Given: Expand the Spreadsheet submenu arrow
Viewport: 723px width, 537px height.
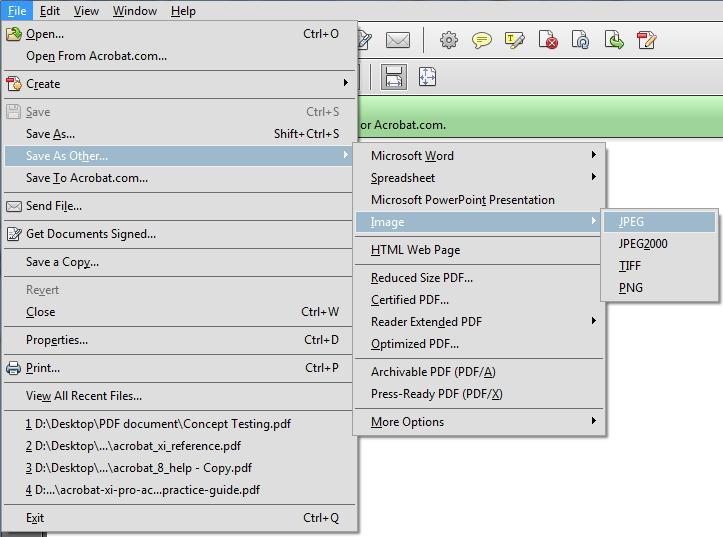Looking at the screenshot, I should [x=594, y=177].
